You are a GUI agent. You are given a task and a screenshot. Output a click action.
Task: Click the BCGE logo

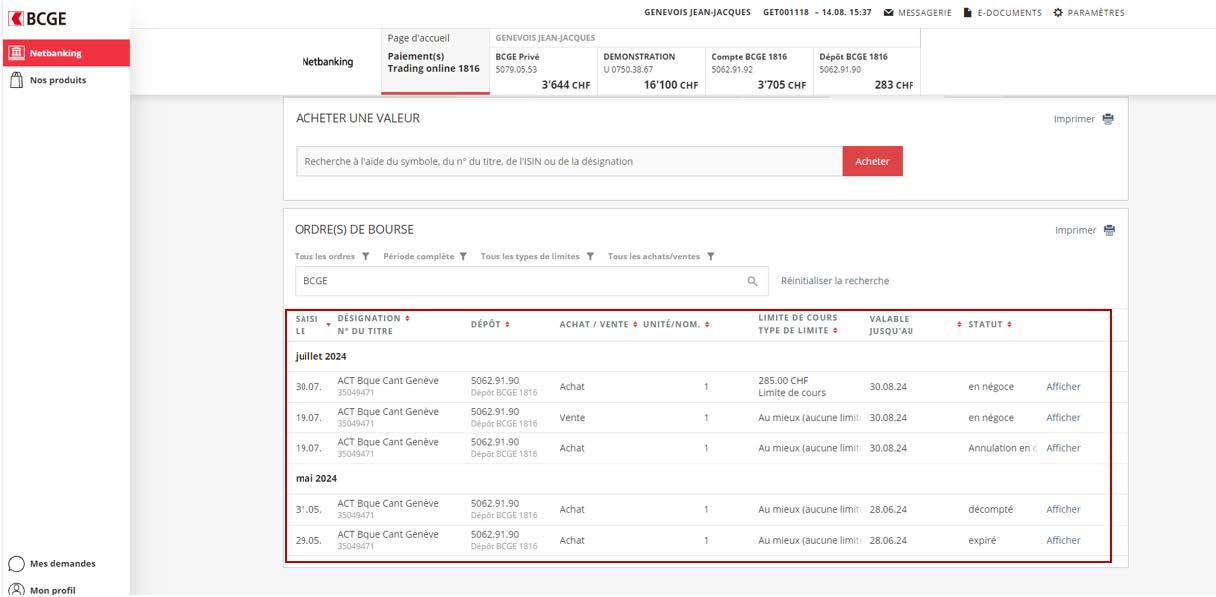(x=38, y=18)
